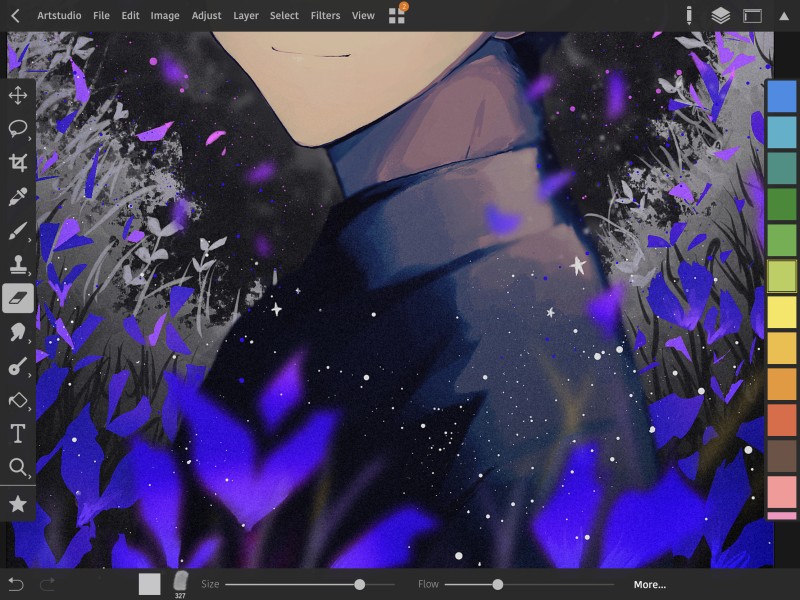Adjust the Flow slider

point(529,585)
